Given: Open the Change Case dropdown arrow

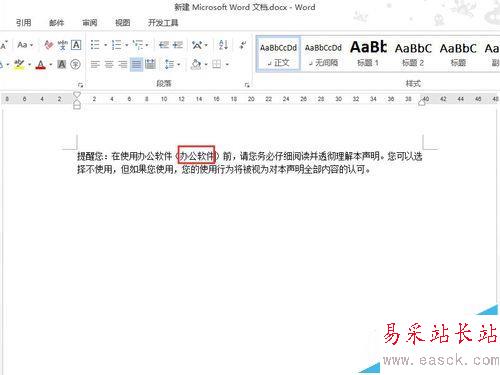Looking at the screenshot, I should coord(32,45).
